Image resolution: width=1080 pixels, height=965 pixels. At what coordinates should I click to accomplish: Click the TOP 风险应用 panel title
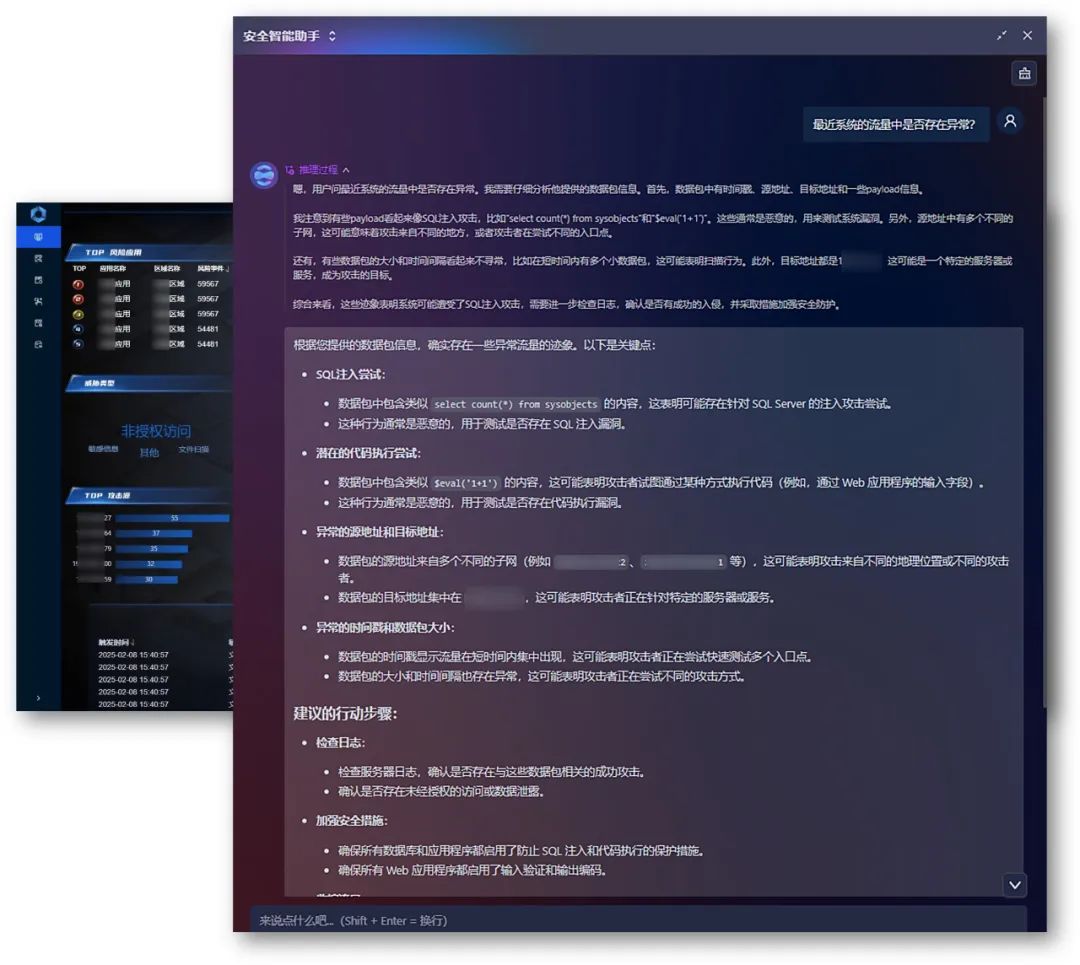tap(113, 253)
